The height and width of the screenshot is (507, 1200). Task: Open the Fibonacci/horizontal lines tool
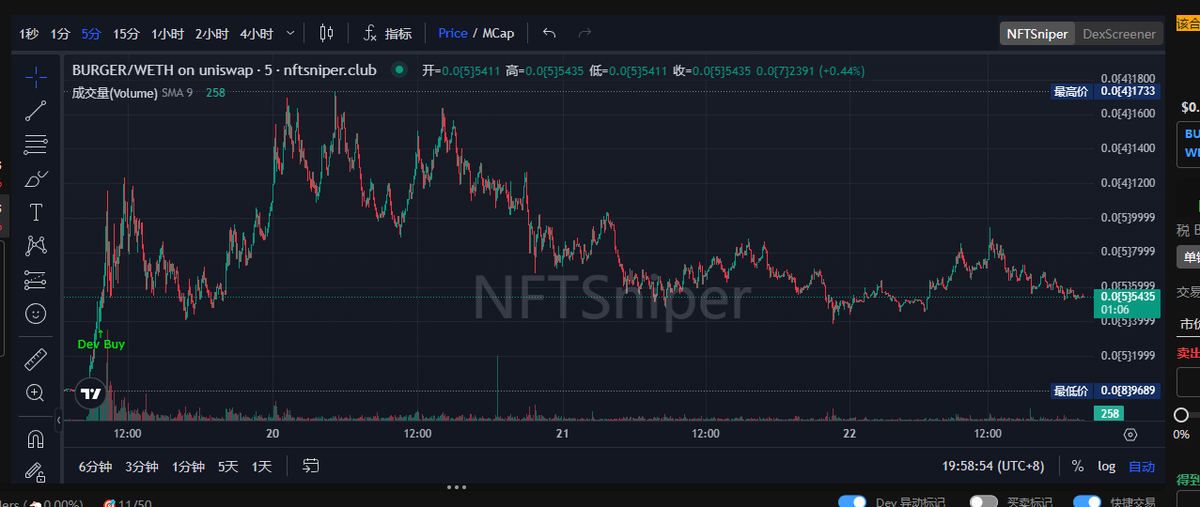point(36,144)
